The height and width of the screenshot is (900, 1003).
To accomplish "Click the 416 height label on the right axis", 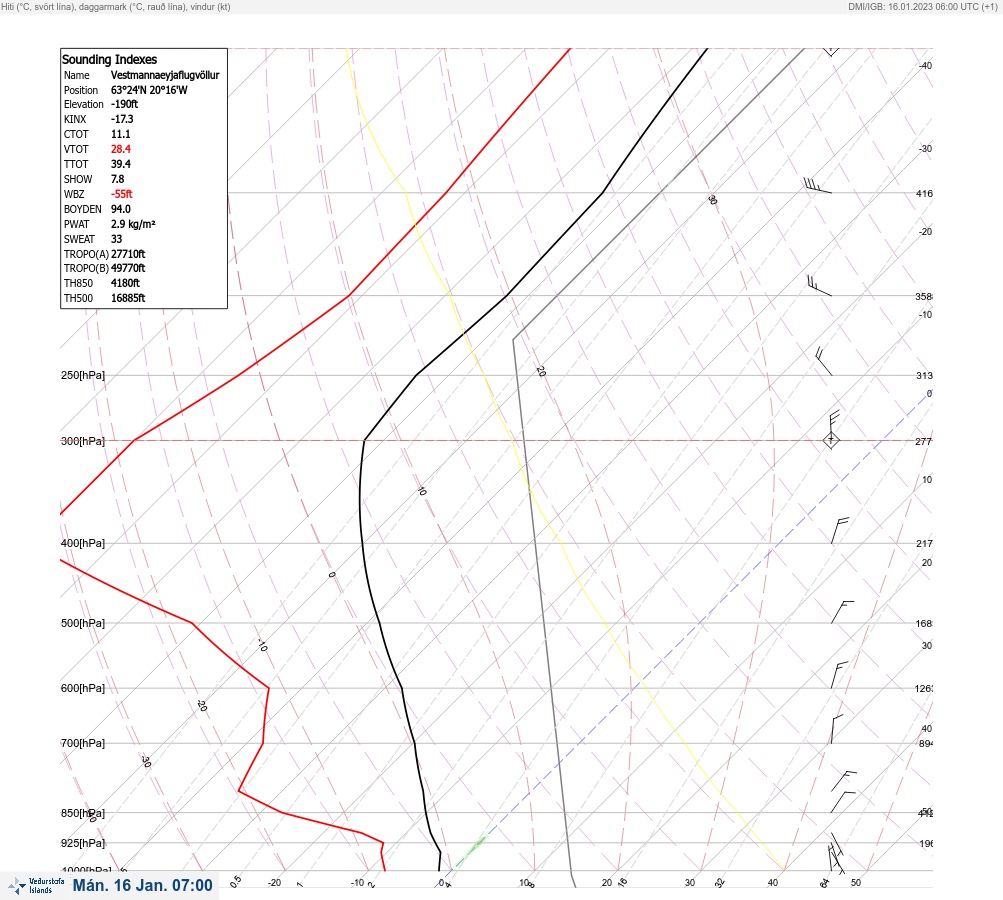I will [x=924, y=193].
